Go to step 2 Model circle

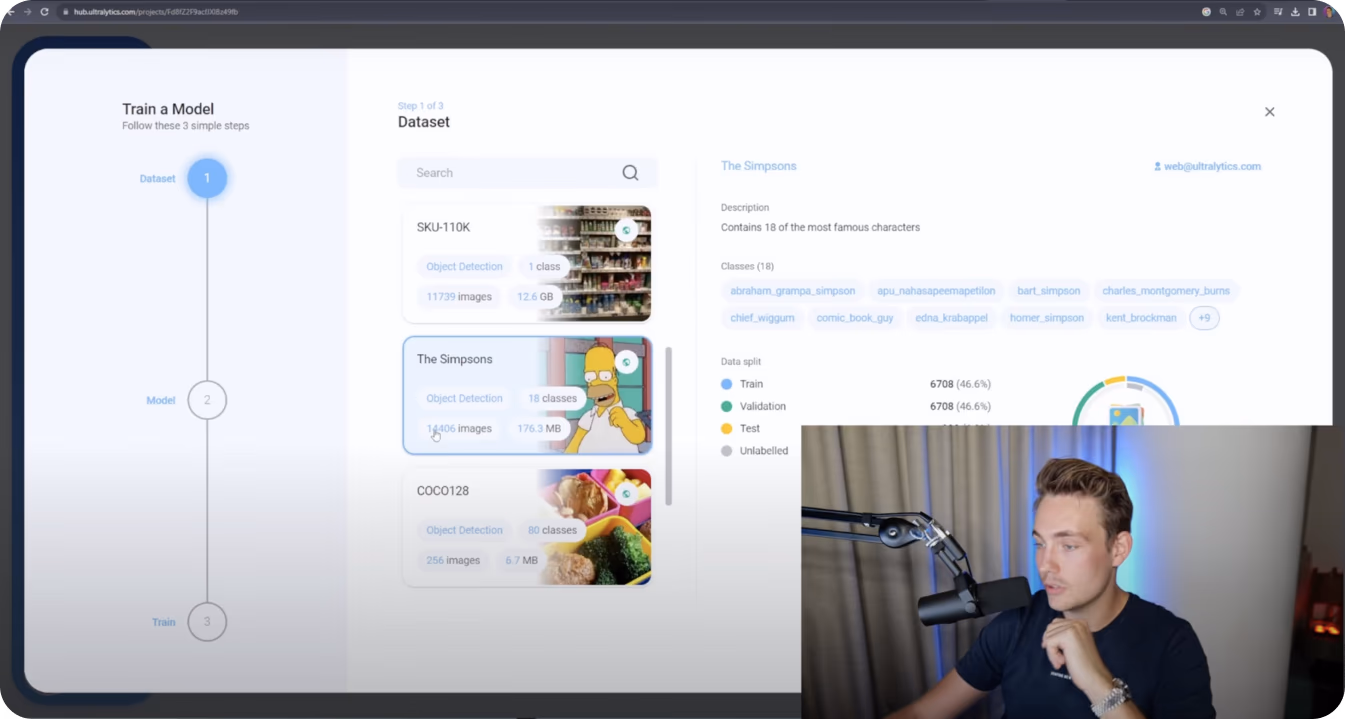point(207,400)
